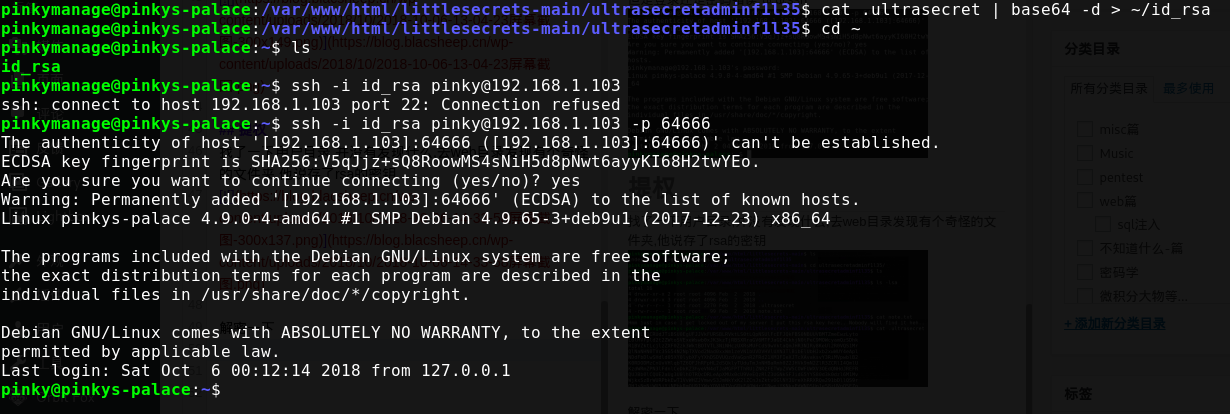
Task: Click the ECDSA key fingerprint line
Action: (x=380, y=161)
